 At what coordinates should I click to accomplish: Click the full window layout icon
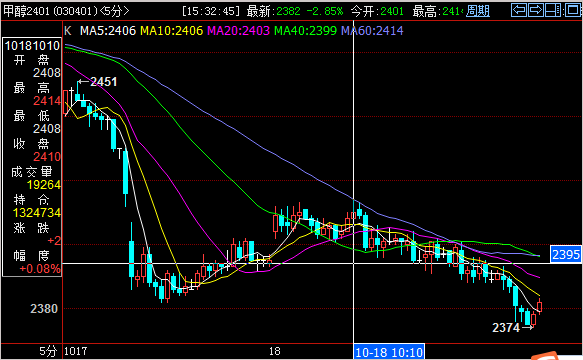pos(572,10)
